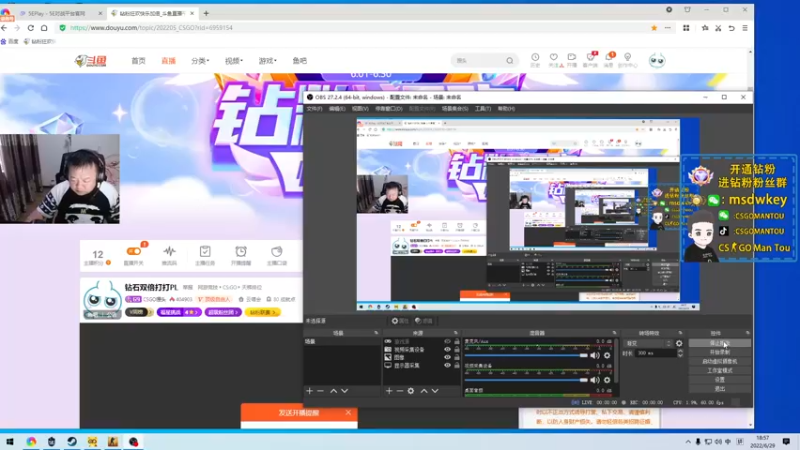
Task: Expand the 视频 dropdown in Douyu nav
Action: (234, 61)
